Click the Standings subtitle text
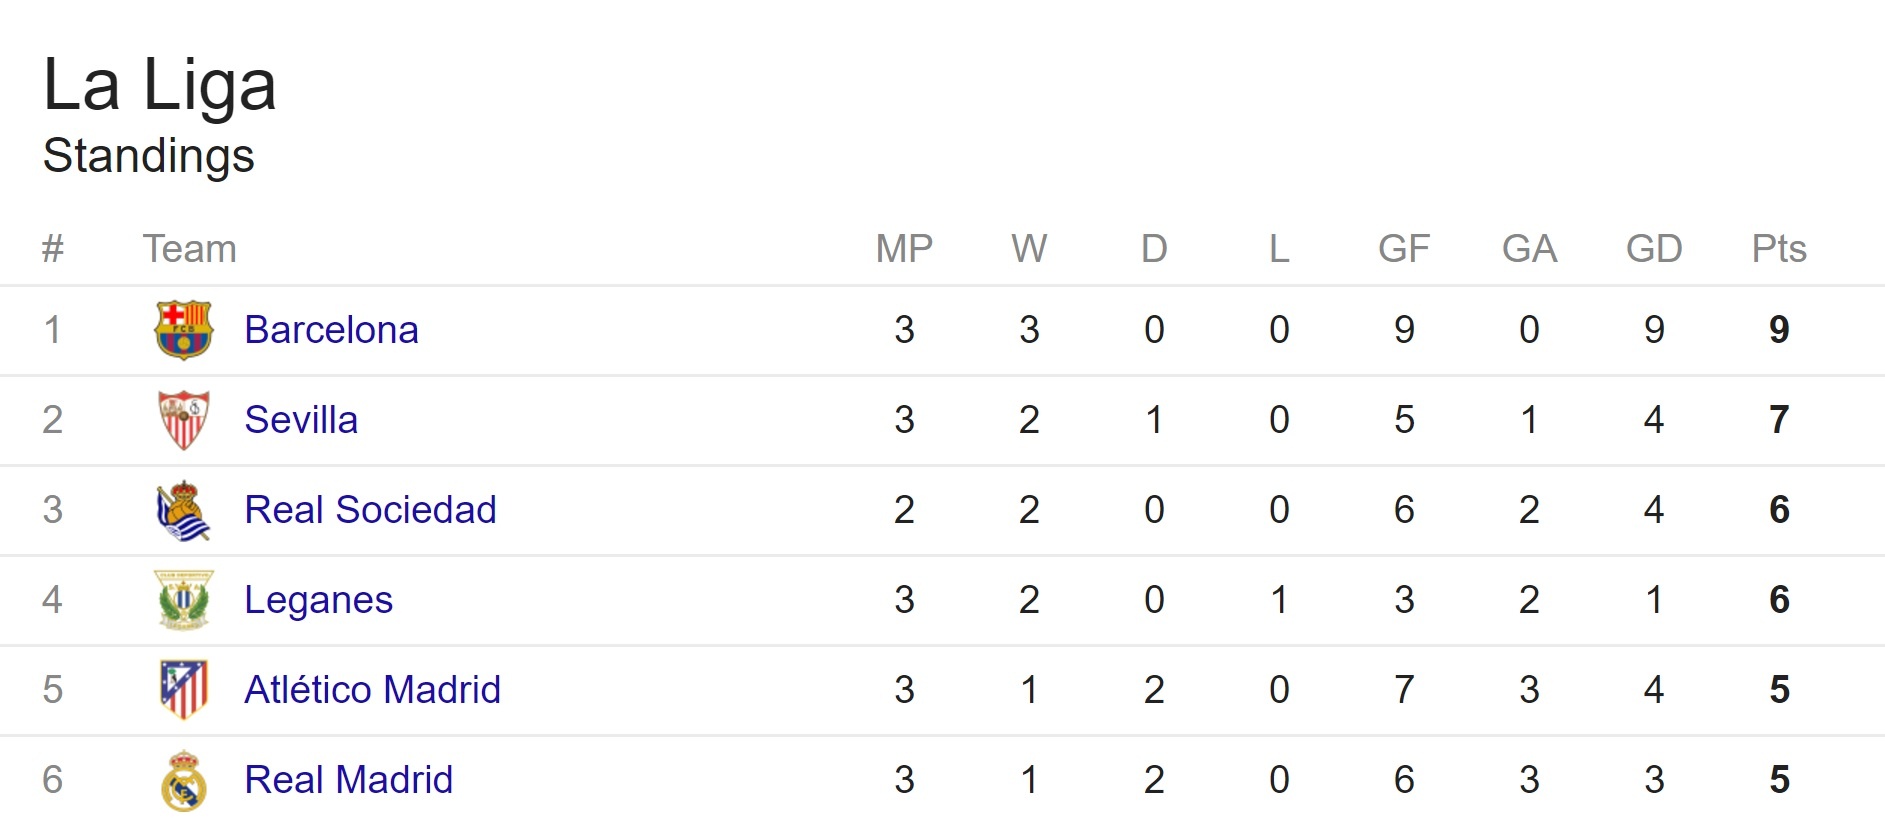1885x819 pixels. coord(149,156)
